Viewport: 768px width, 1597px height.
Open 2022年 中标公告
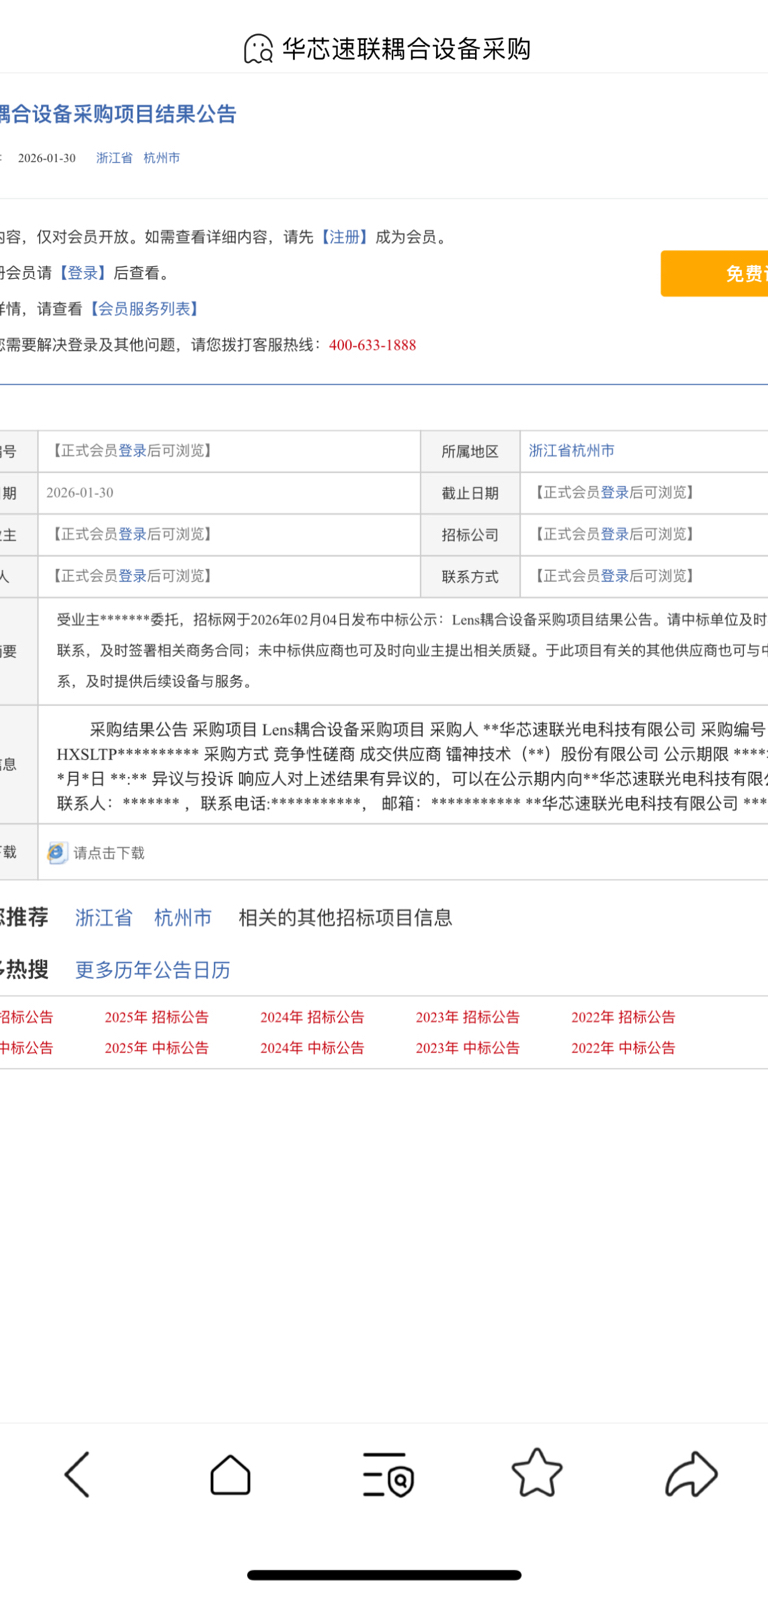(623, 1048)
